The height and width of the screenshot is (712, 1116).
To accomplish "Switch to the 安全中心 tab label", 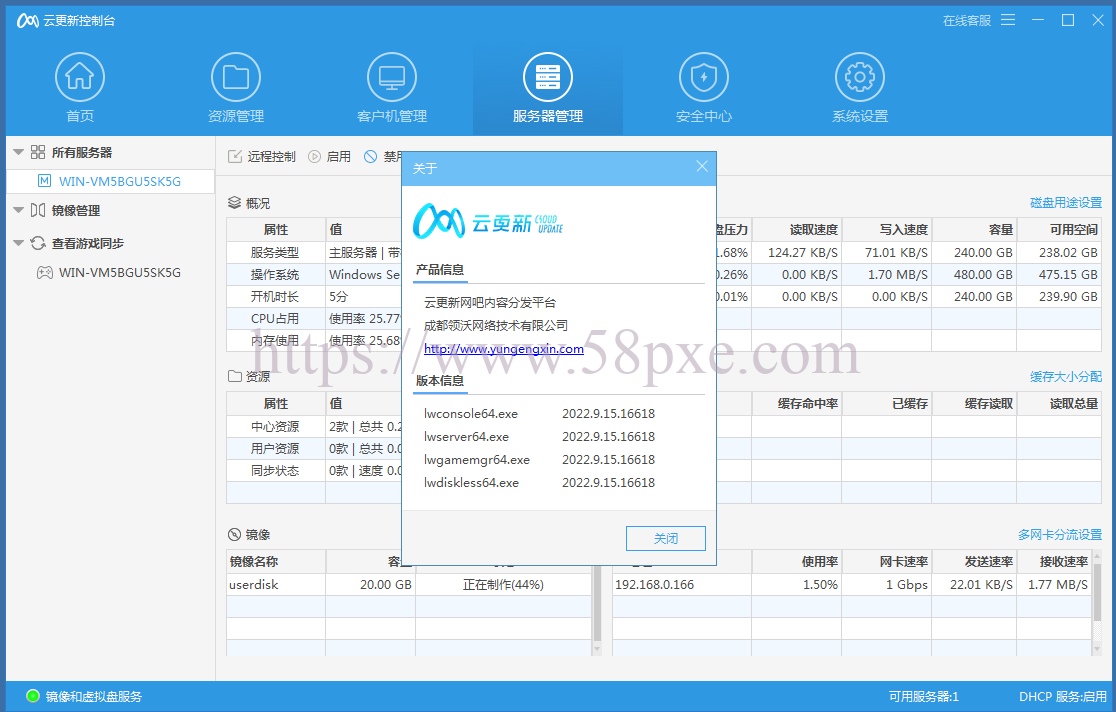I will point(703,116).
